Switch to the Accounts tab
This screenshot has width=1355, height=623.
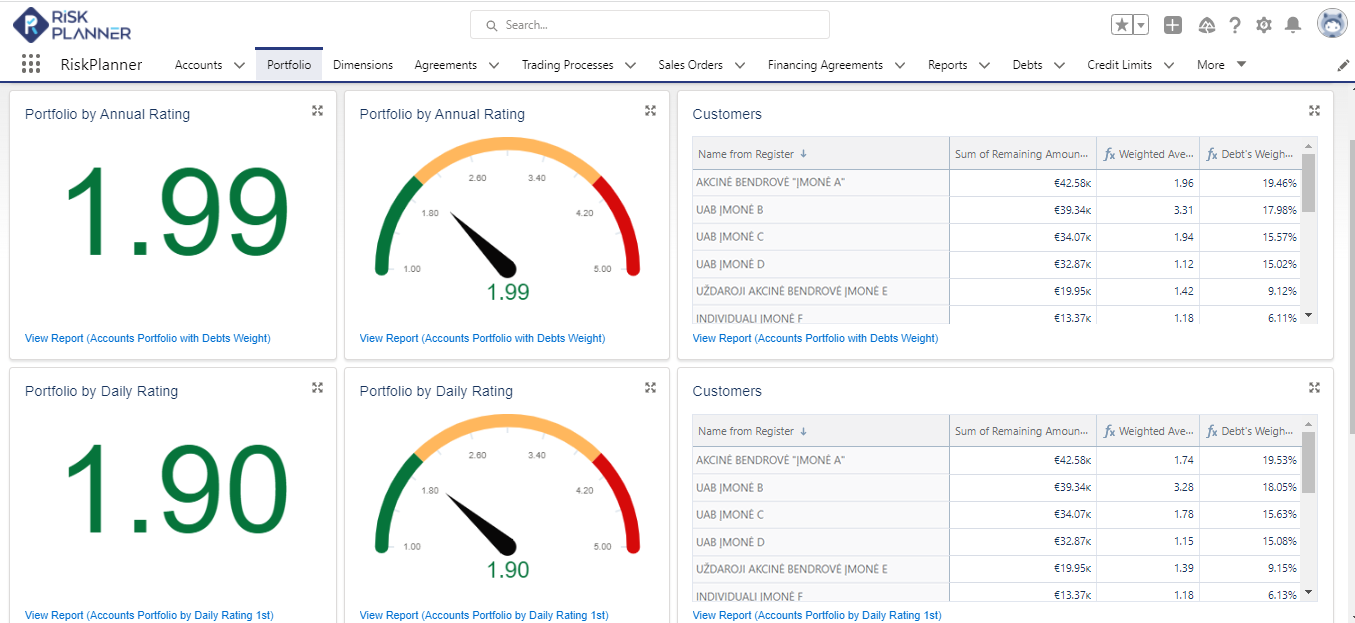(x=198, y=65)
